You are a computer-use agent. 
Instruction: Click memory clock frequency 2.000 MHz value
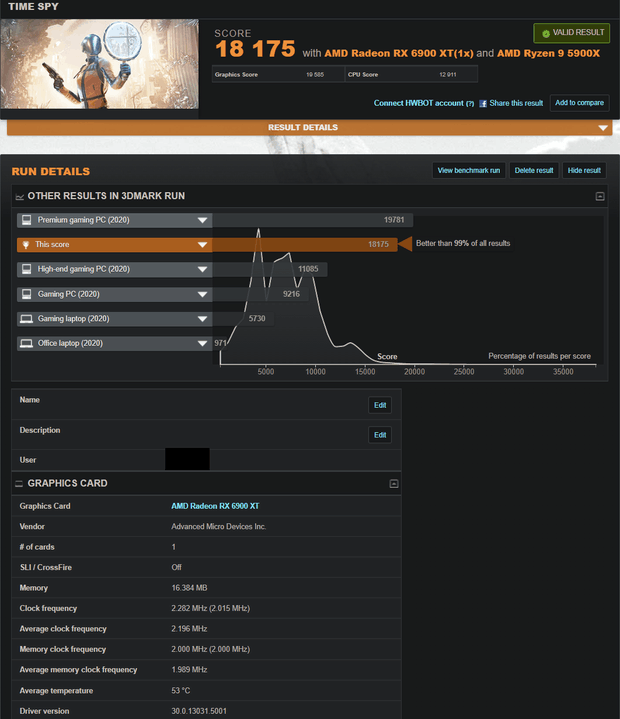(210, 649)
